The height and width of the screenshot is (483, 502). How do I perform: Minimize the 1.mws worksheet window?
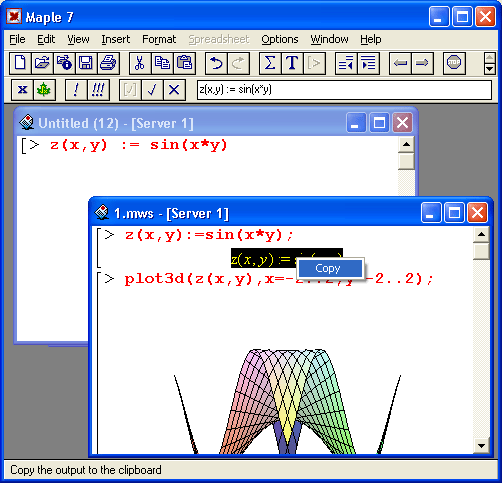431,212
